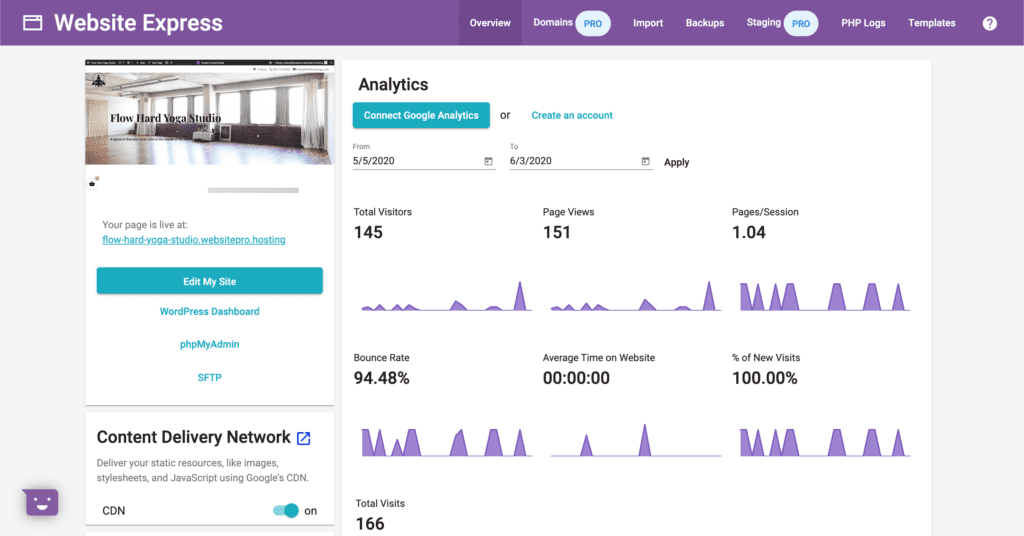Open Content Delivery Network external link icon
Image resolution: width=1024 pixels, height=536 pixels.
coord(304,438)
